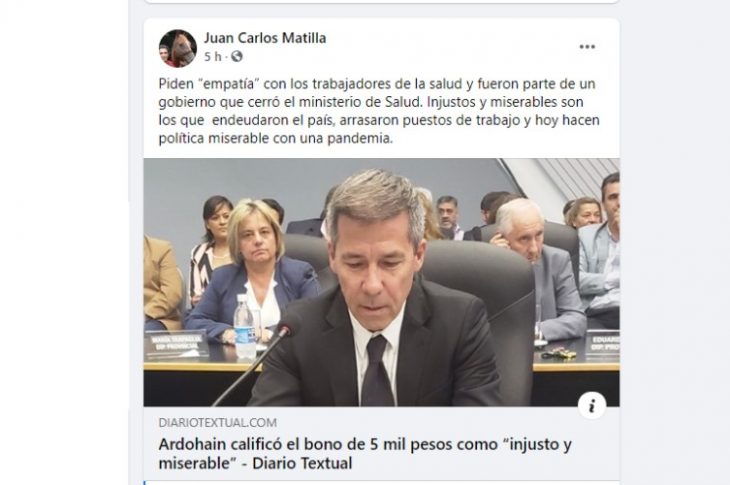Click the globe public-audience icon
This screenshot has height=485, width=730.
237,56
